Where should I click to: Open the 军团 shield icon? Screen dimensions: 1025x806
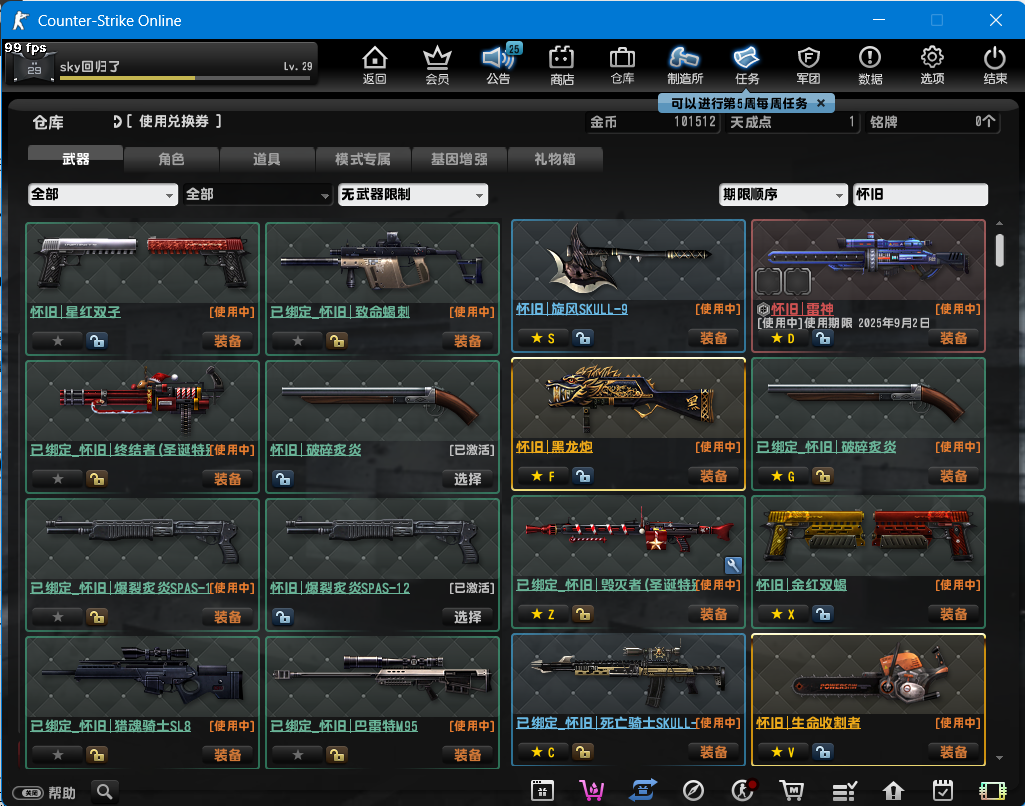coord(809,65)
